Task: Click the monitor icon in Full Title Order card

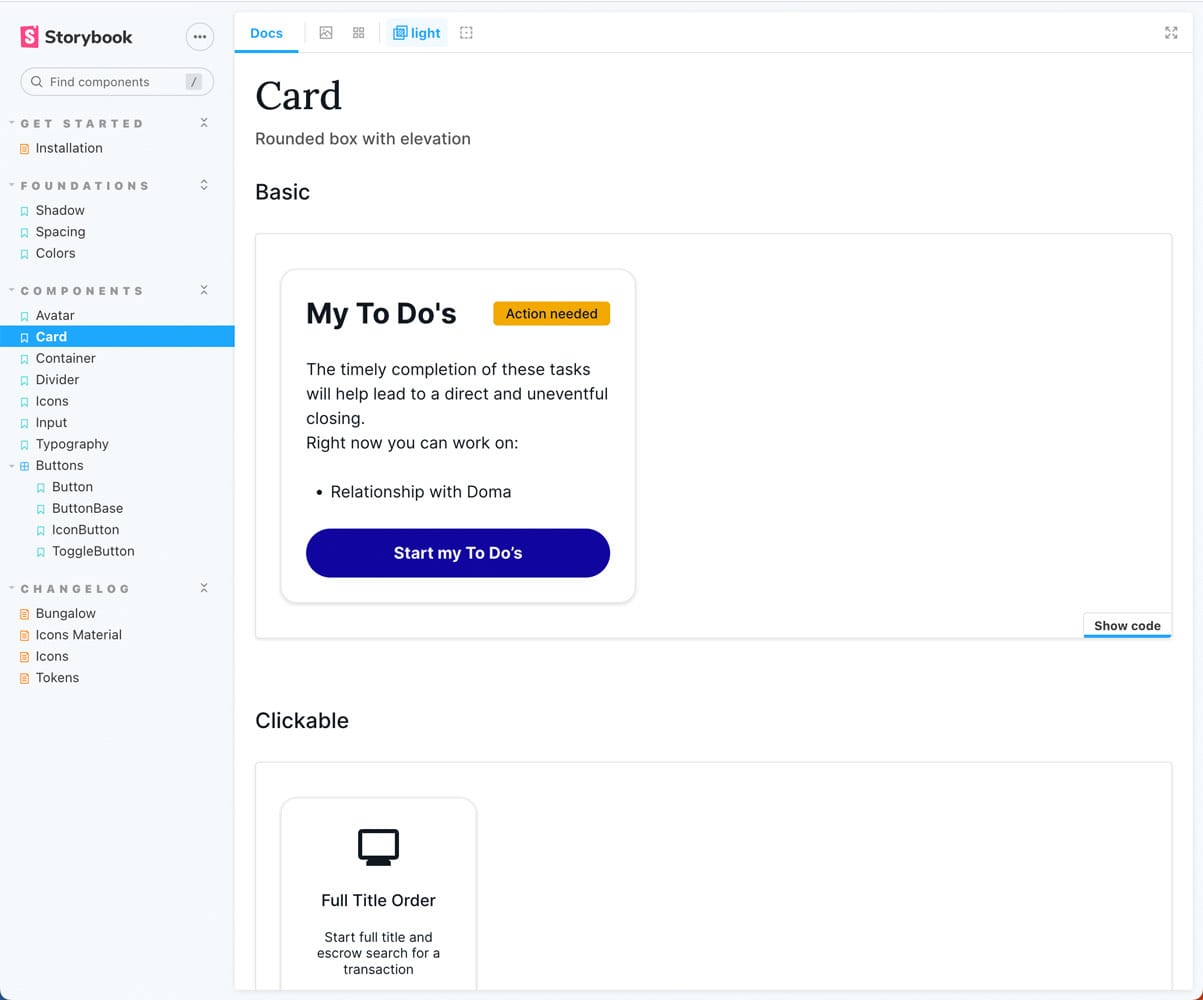Action: point(378,846)
